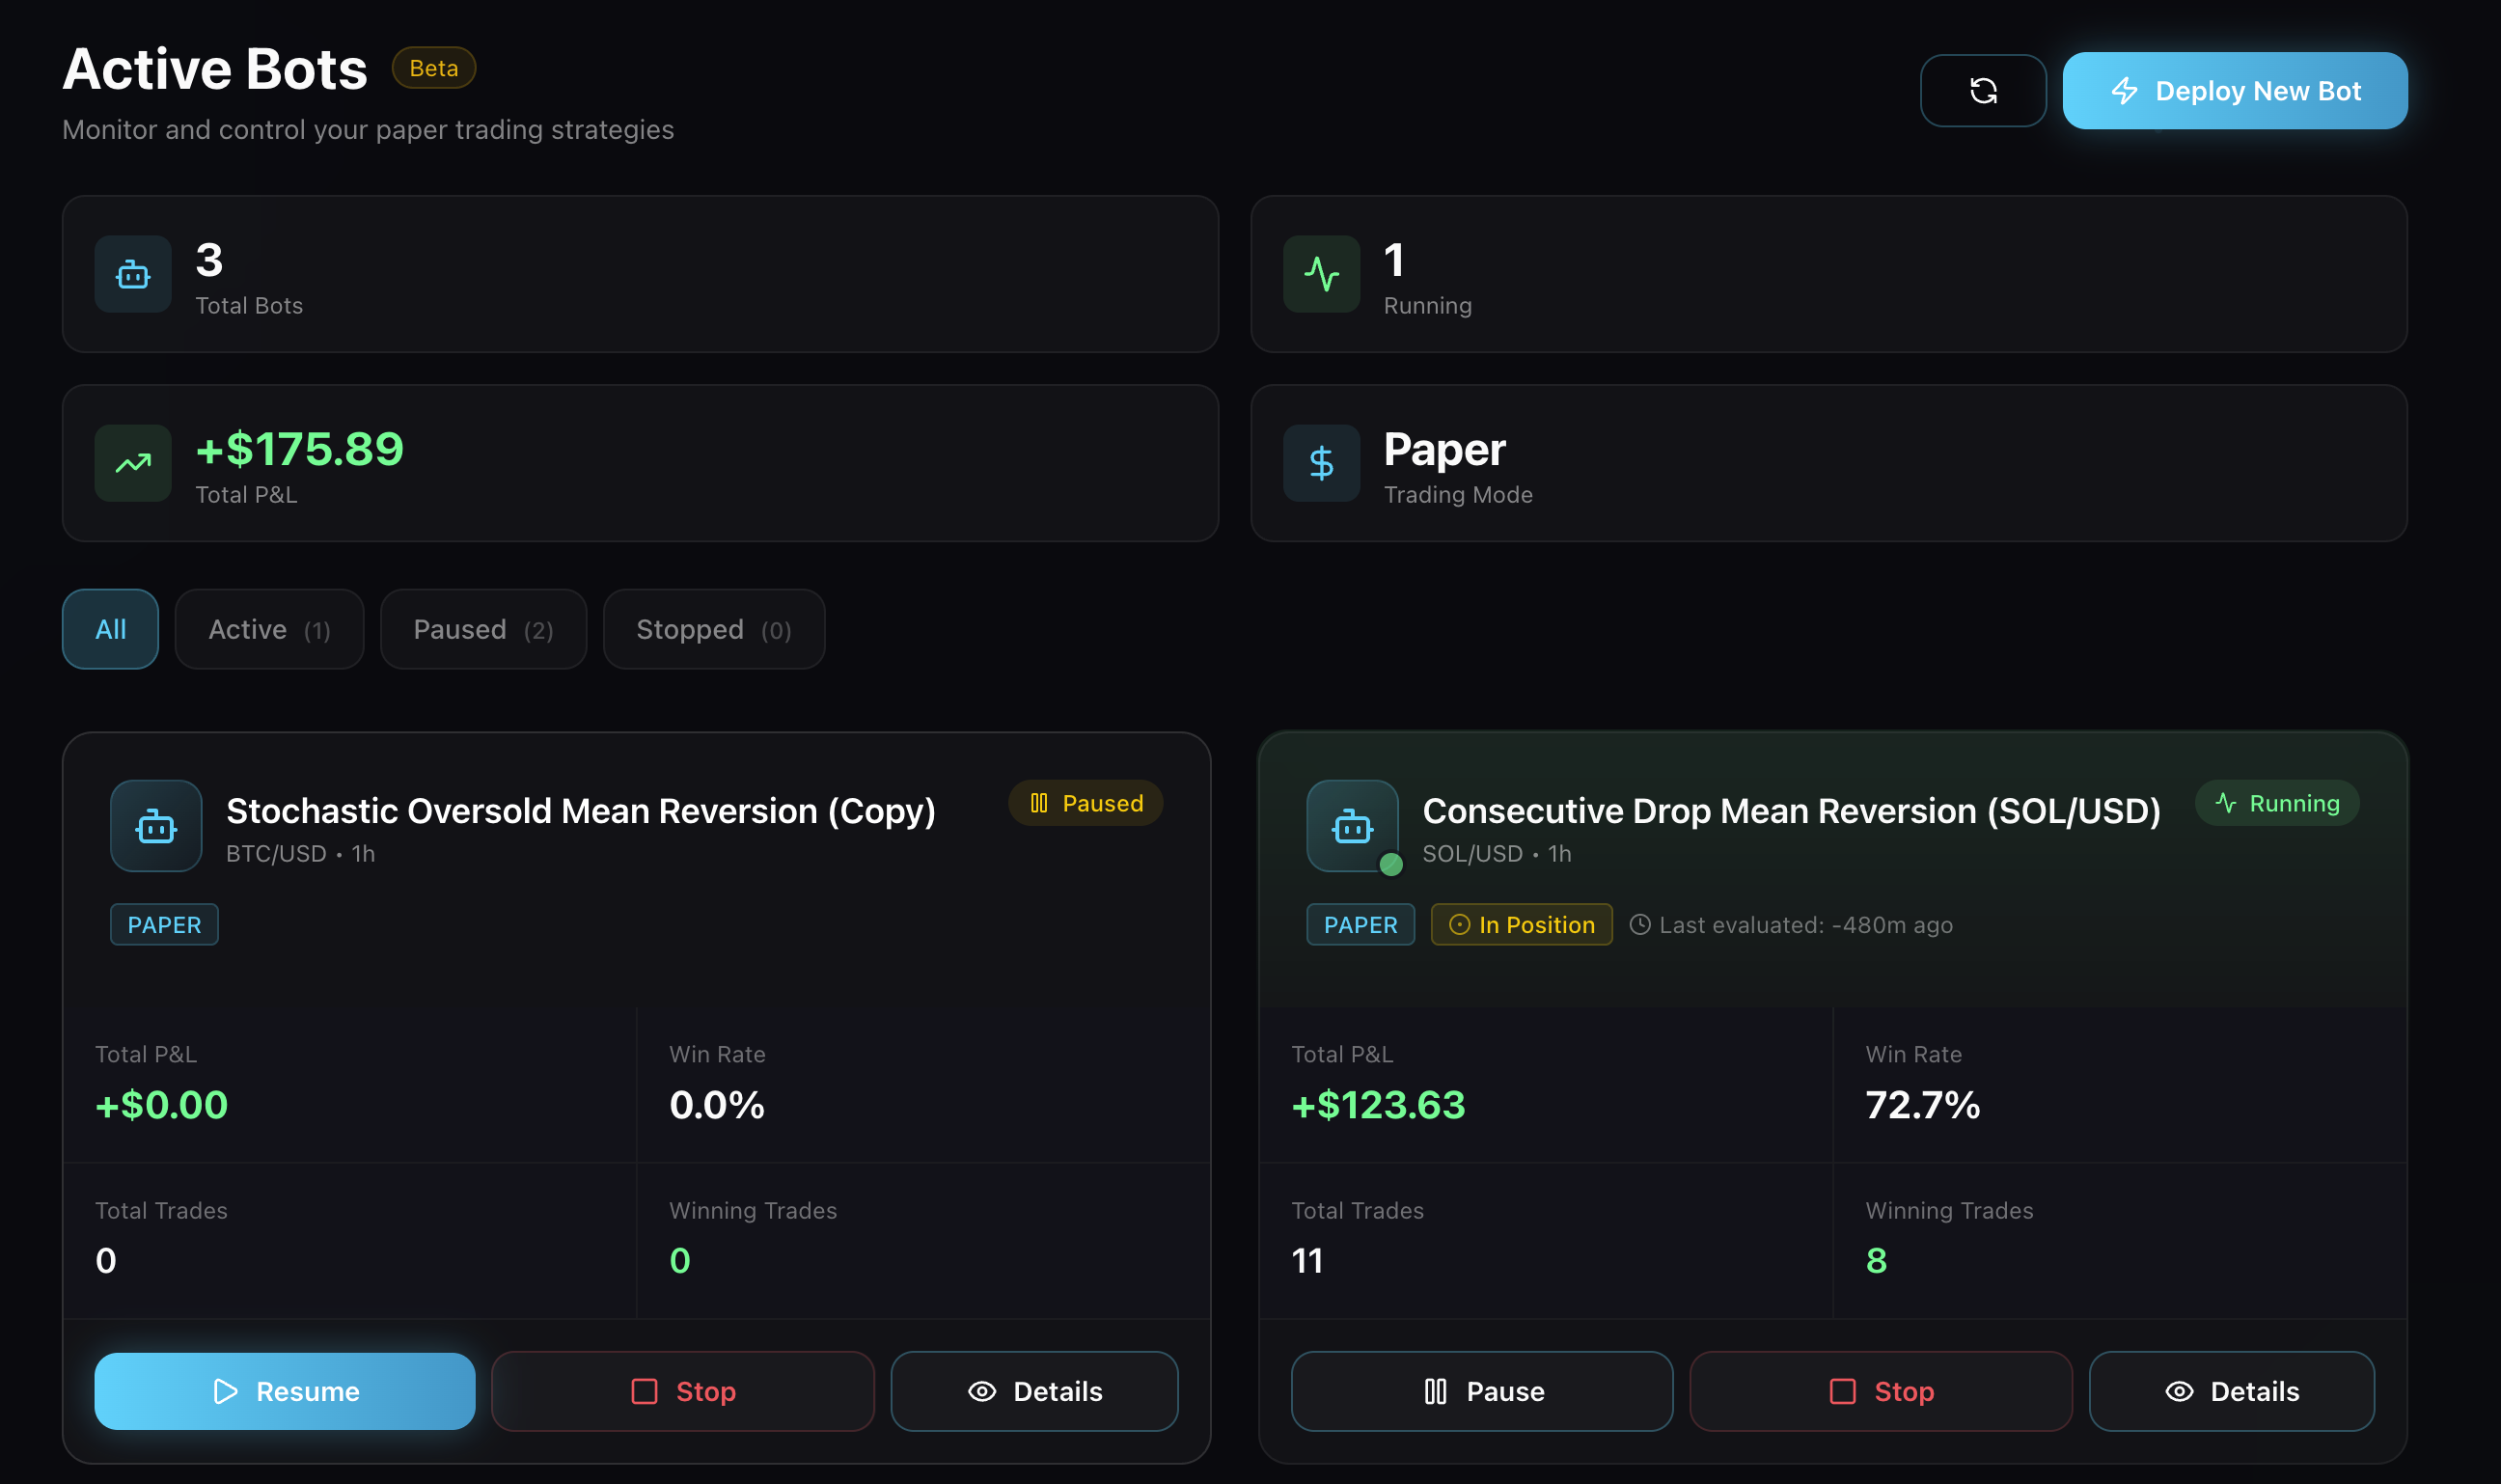
Task: View Details of the SOL/USD bot
Action: click(x=2231, y=1391)
